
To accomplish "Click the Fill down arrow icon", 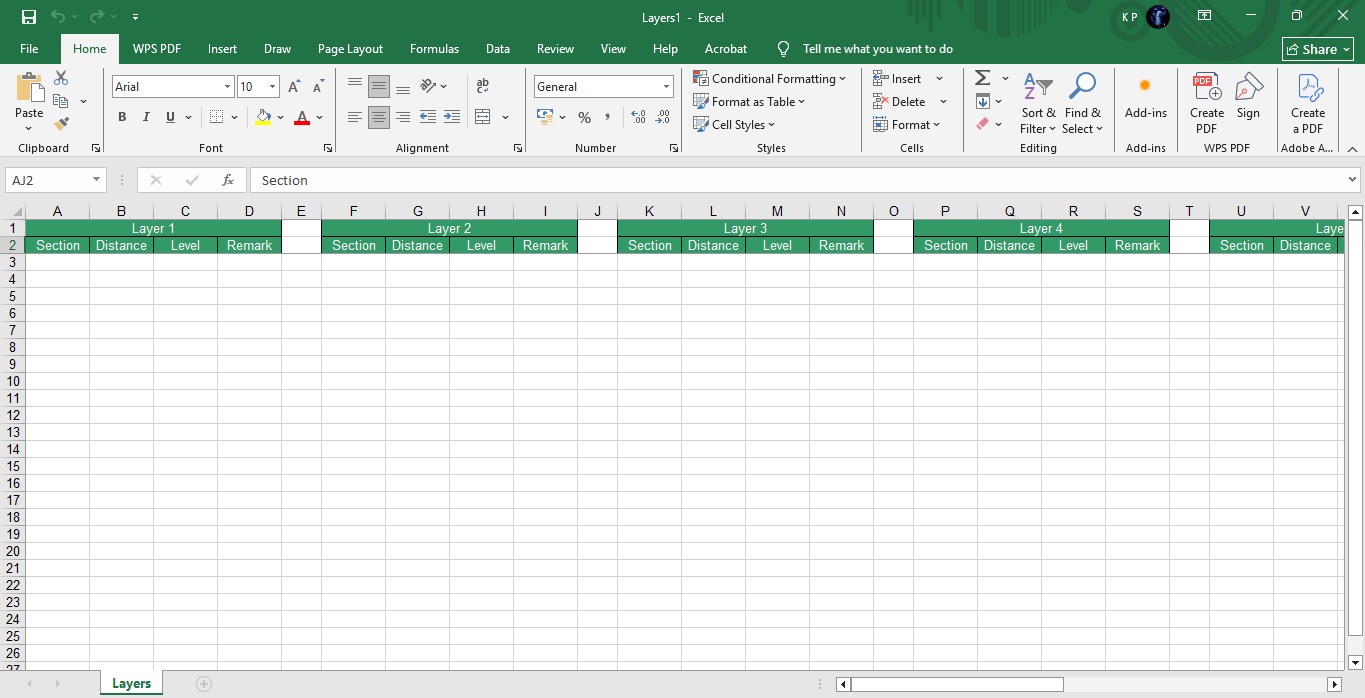I will pos(982,101).
